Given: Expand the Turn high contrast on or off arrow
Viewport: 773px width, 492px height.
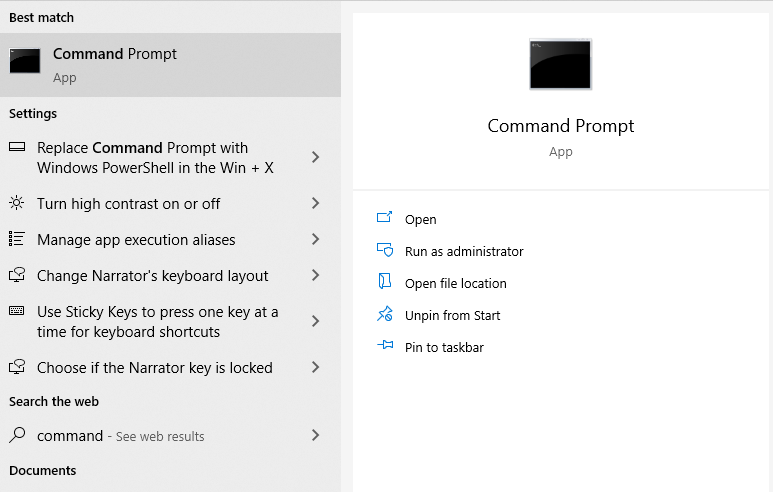Looking at the screenshot, I should 315,203.
